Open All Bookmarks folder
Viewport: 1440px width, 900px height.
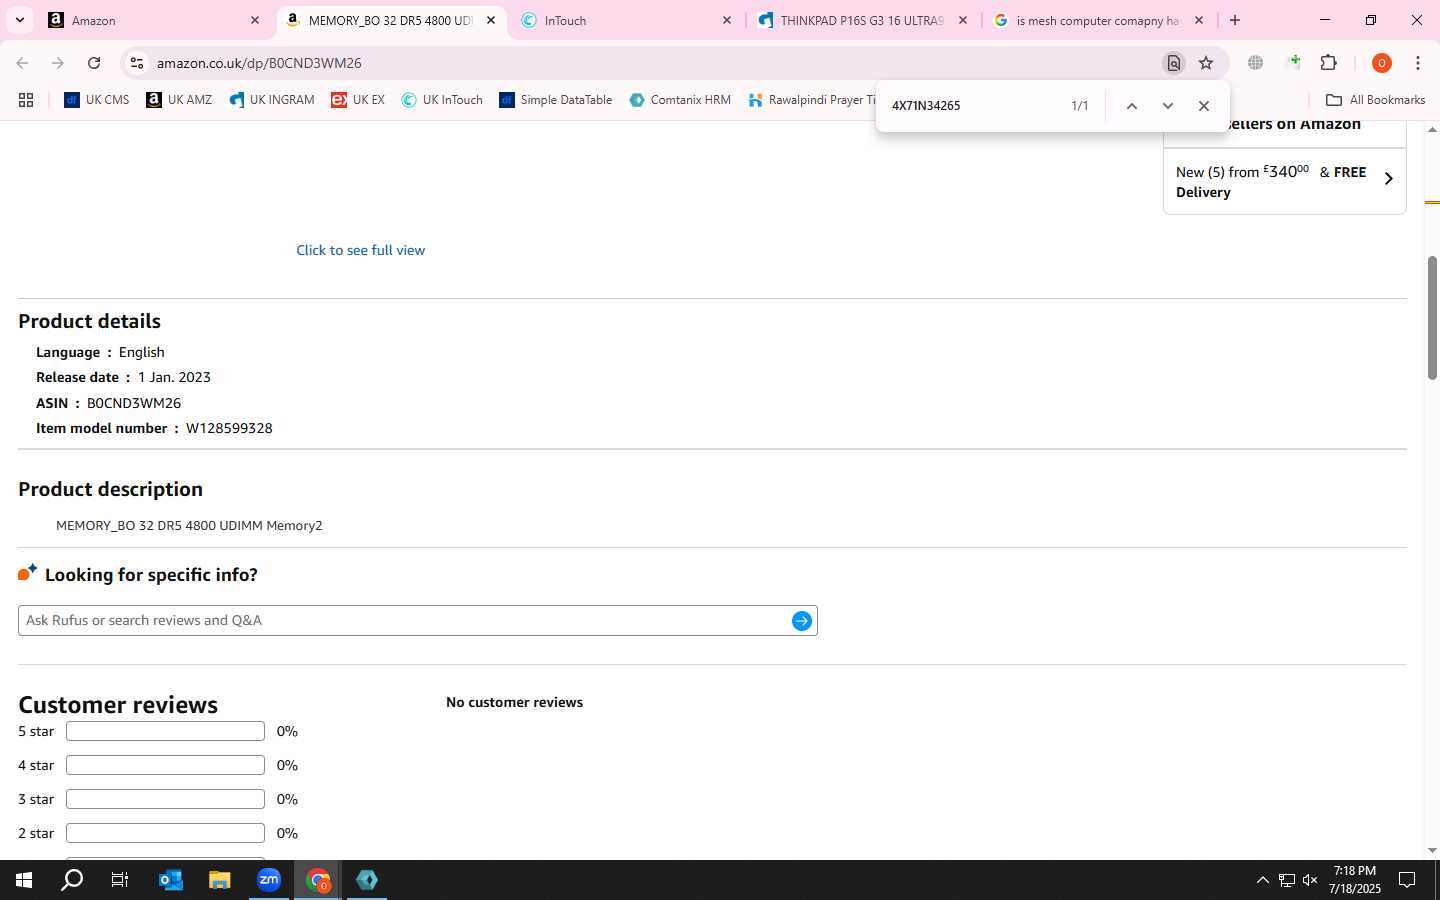click(1375, 100)
